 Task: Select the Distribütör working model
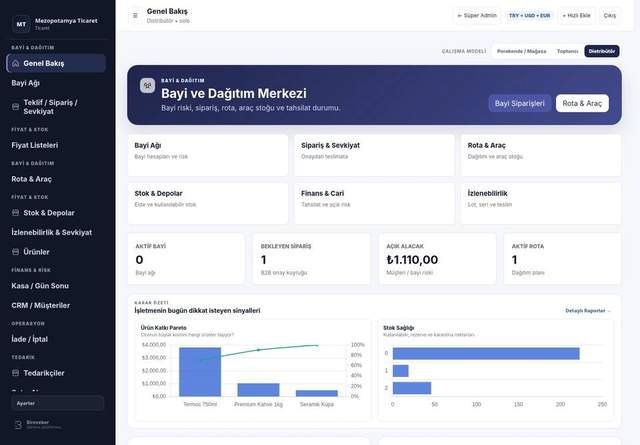tap(602, 51)
